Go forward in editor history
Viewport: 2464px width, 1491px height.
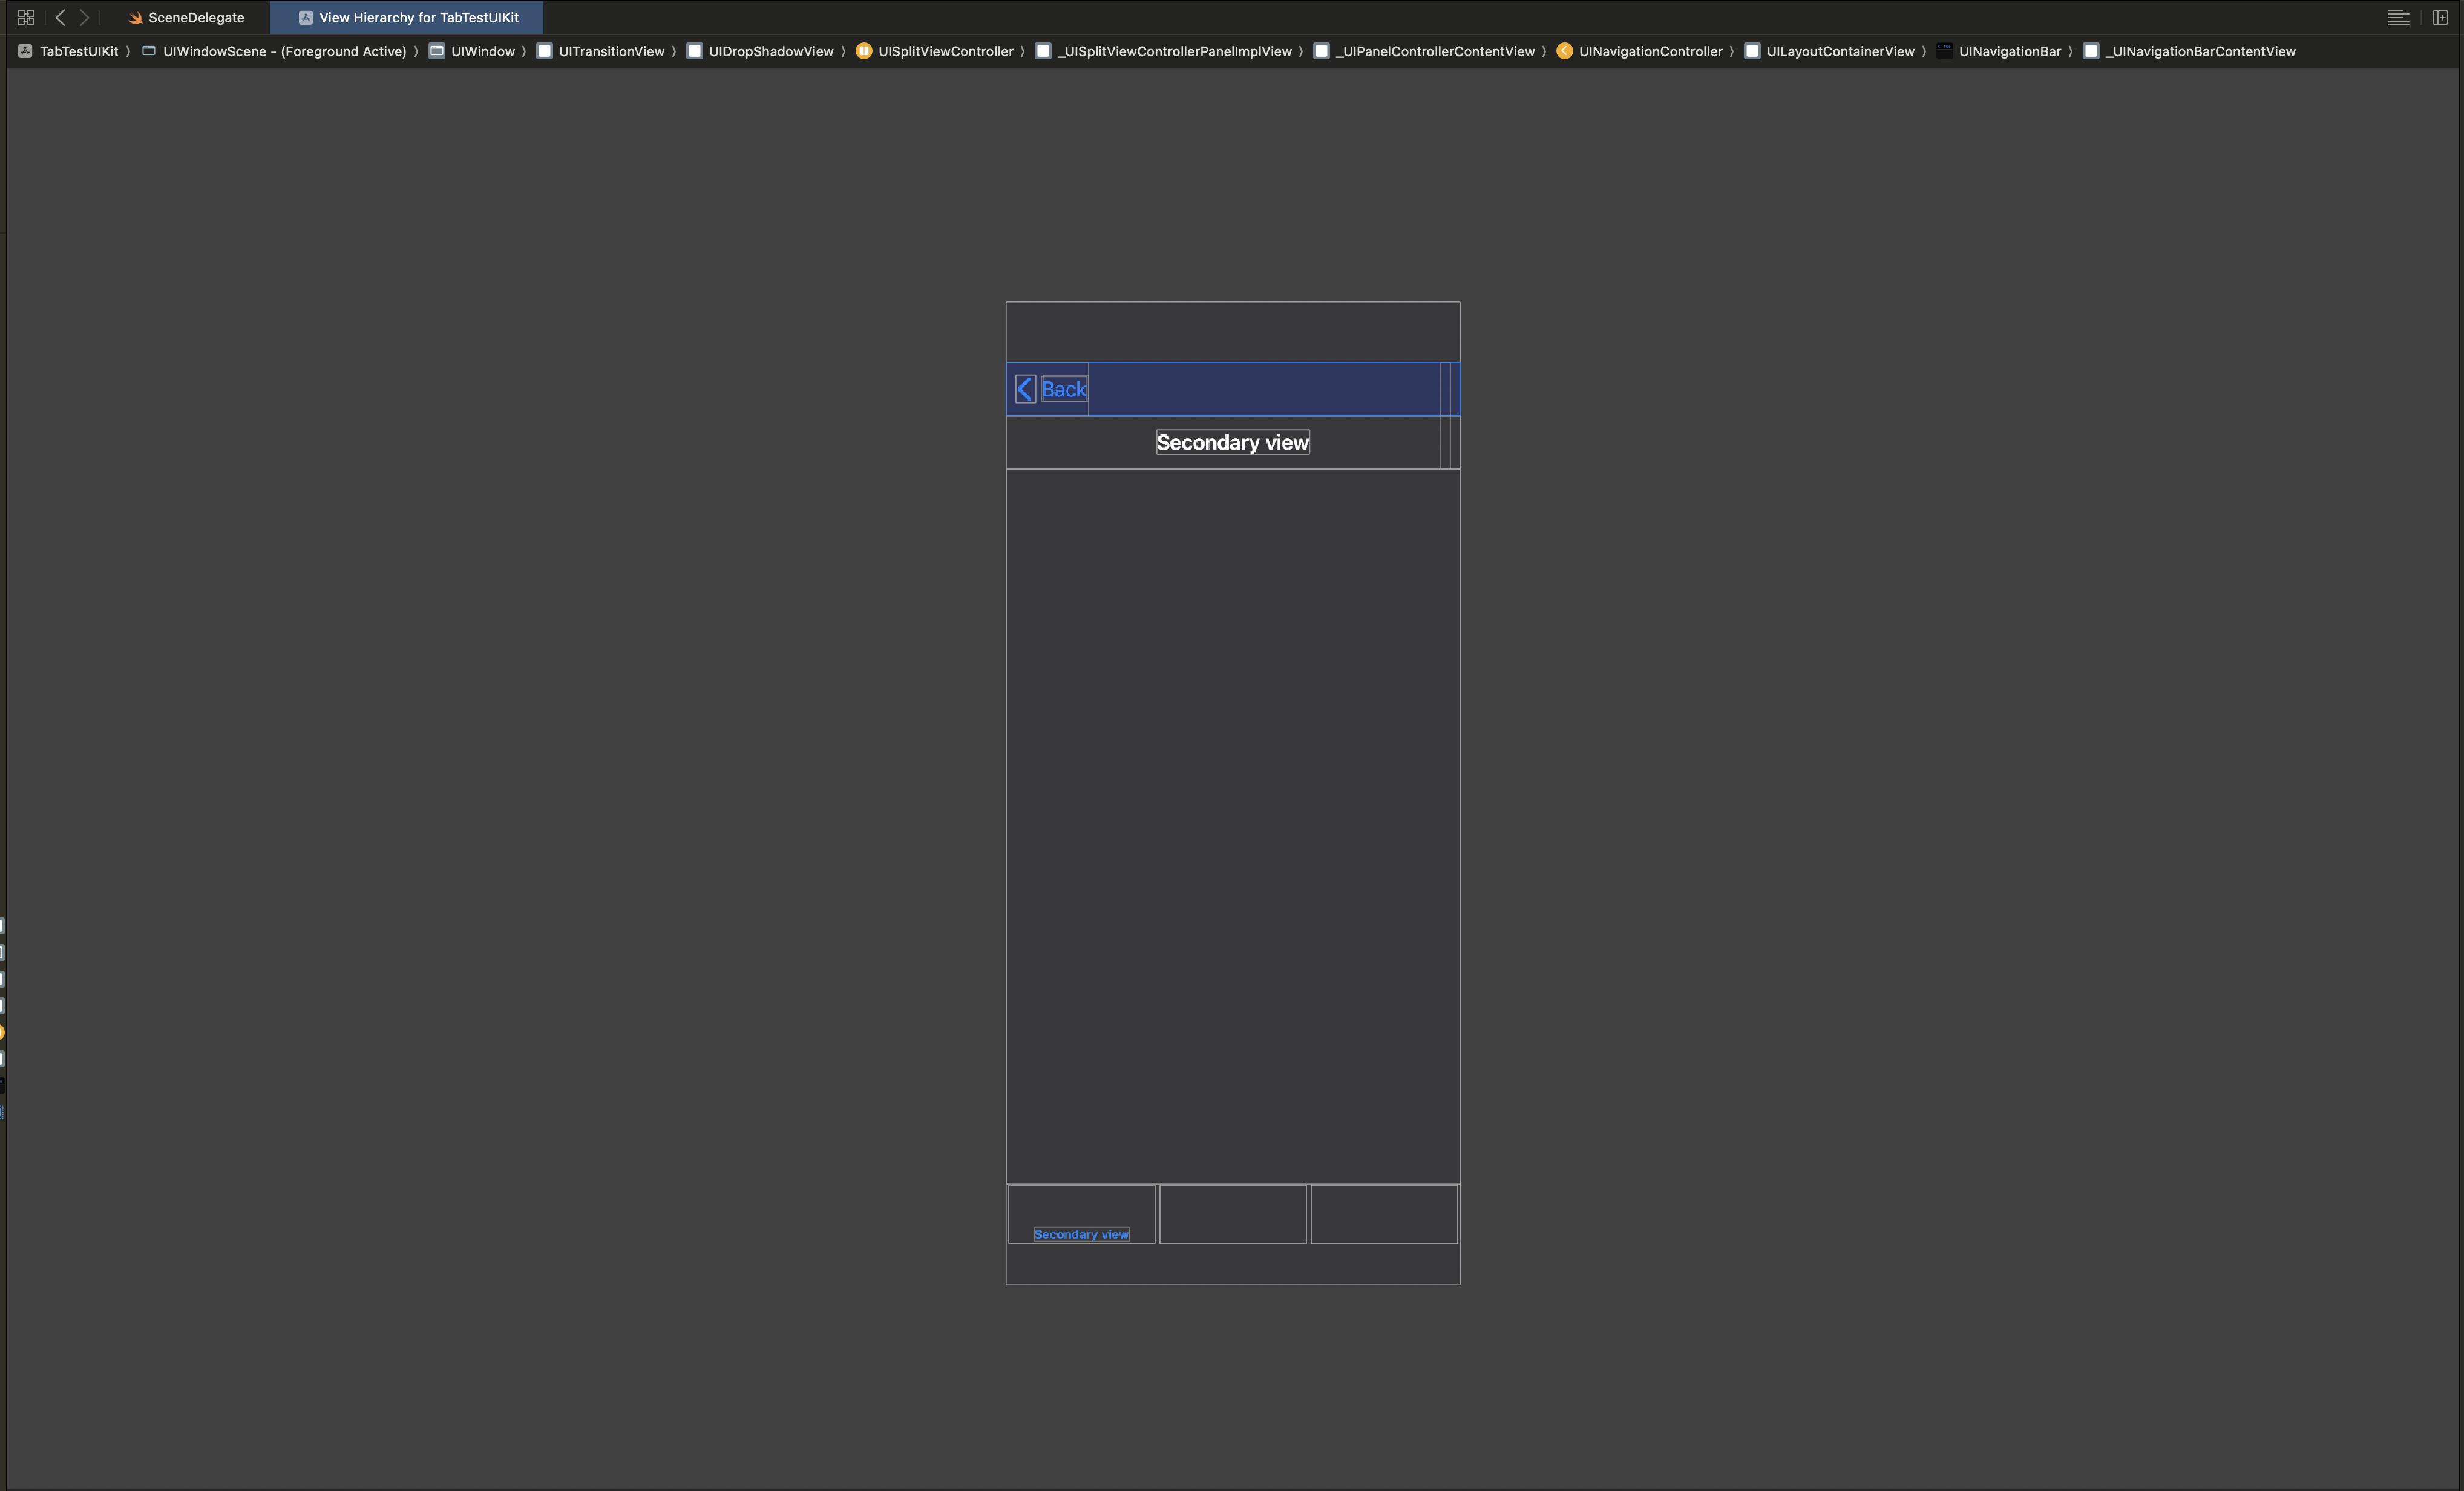[85, 17]
